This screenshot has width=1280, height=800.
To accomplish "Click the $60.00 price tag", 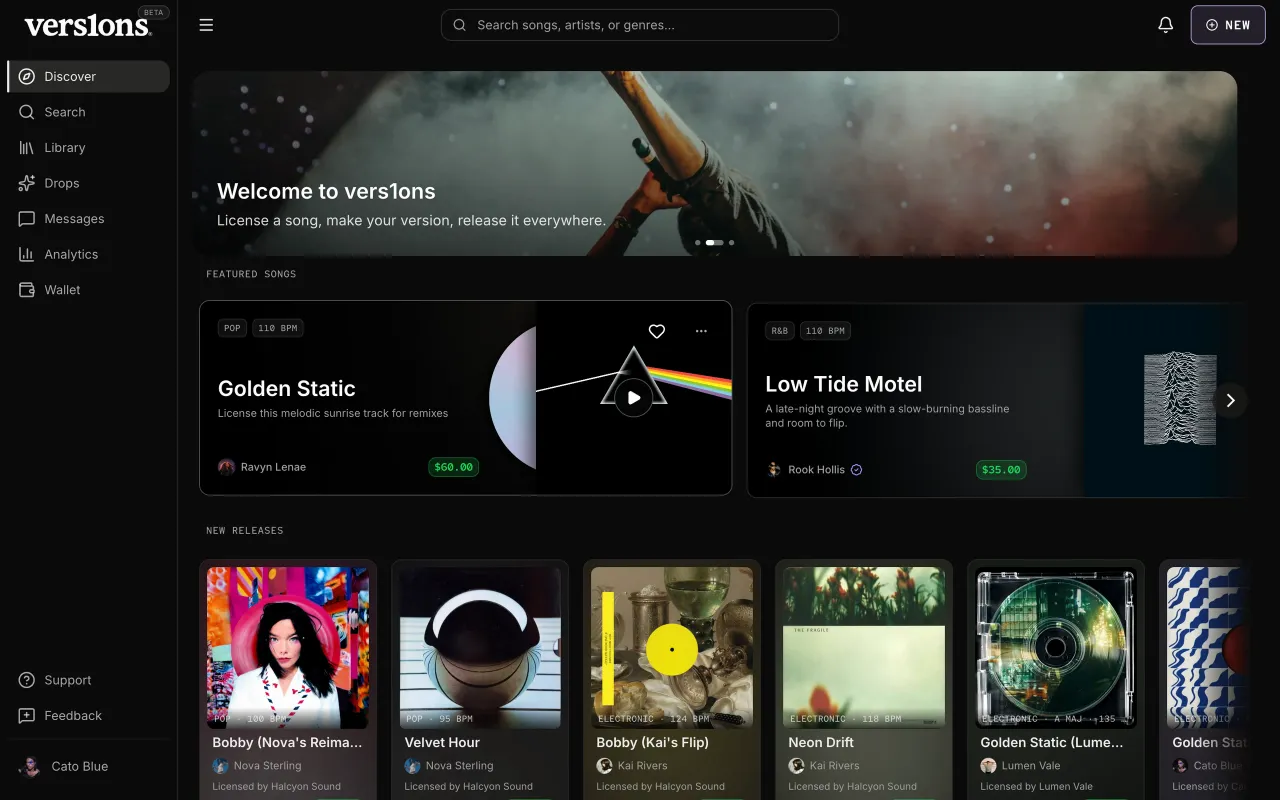I will coord(454,467).
